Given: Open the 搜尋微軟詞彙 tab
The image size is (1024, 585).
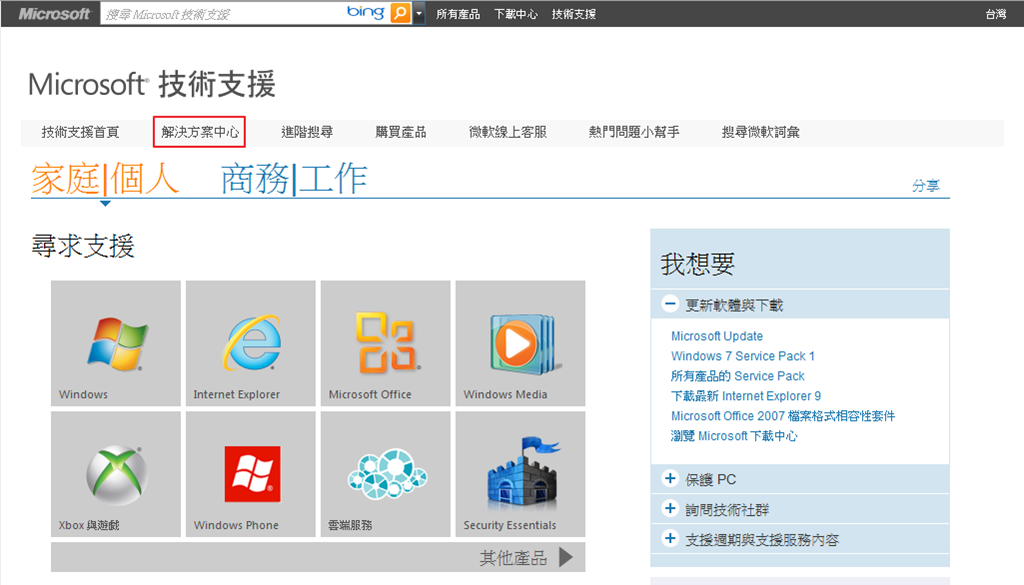Looking at the screenshot, I should [761, 132].
